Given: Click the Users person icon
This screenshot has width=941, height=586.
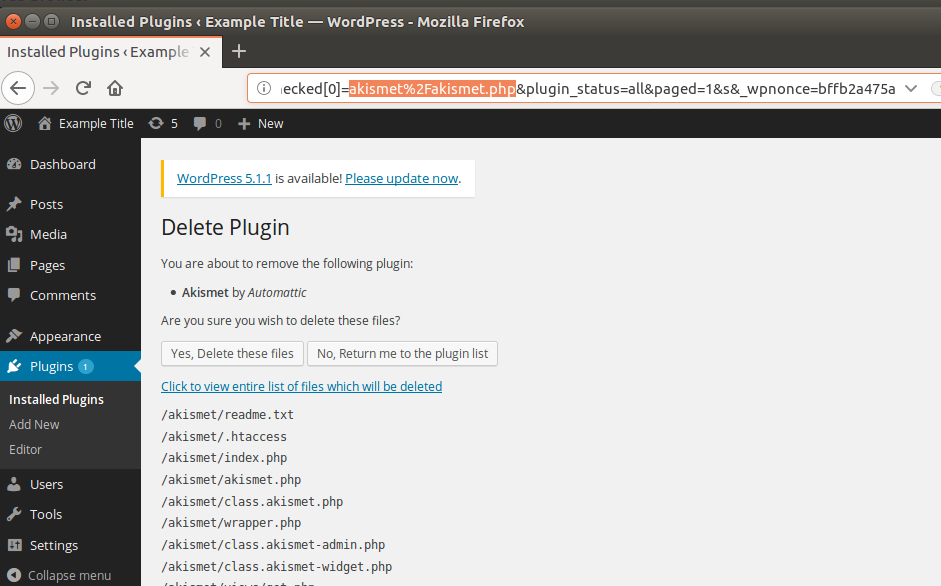Looking at the screenshot, I should click(x=14, y=484).
